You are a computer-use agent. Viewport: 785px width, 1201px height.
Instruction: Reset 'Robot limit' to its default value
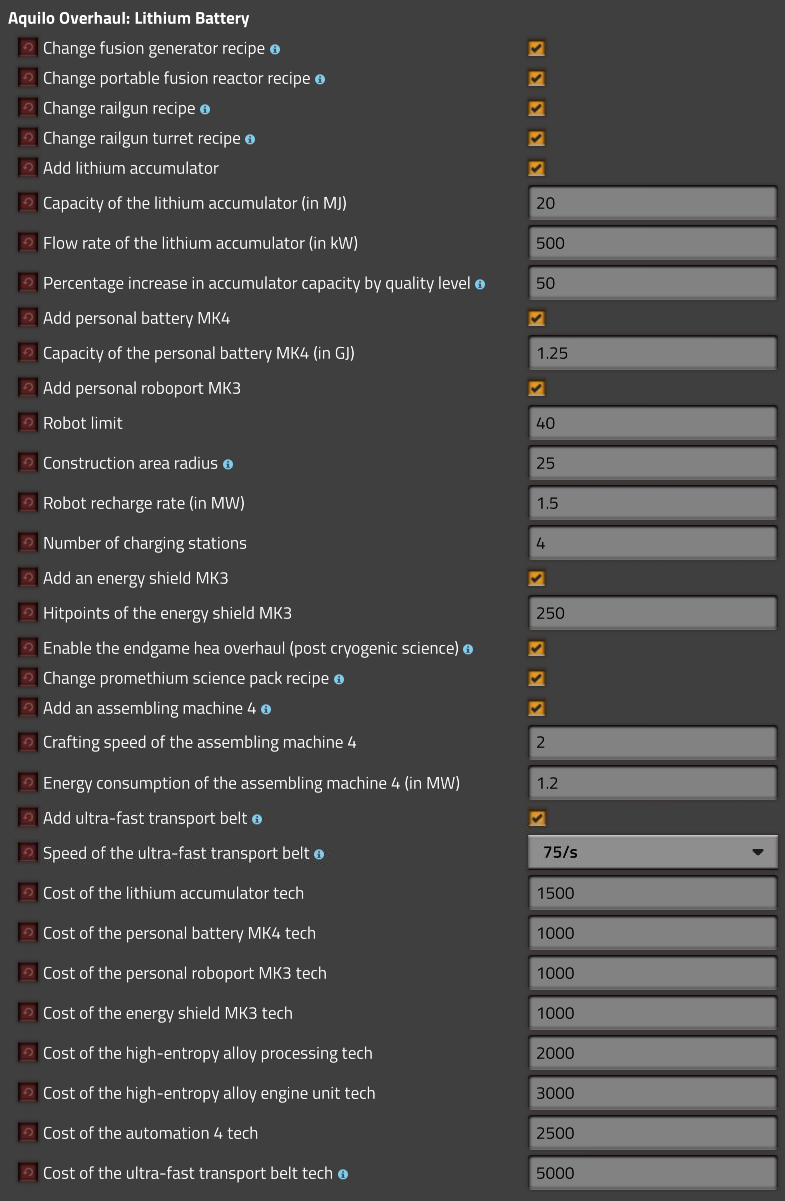click(27, 423)
